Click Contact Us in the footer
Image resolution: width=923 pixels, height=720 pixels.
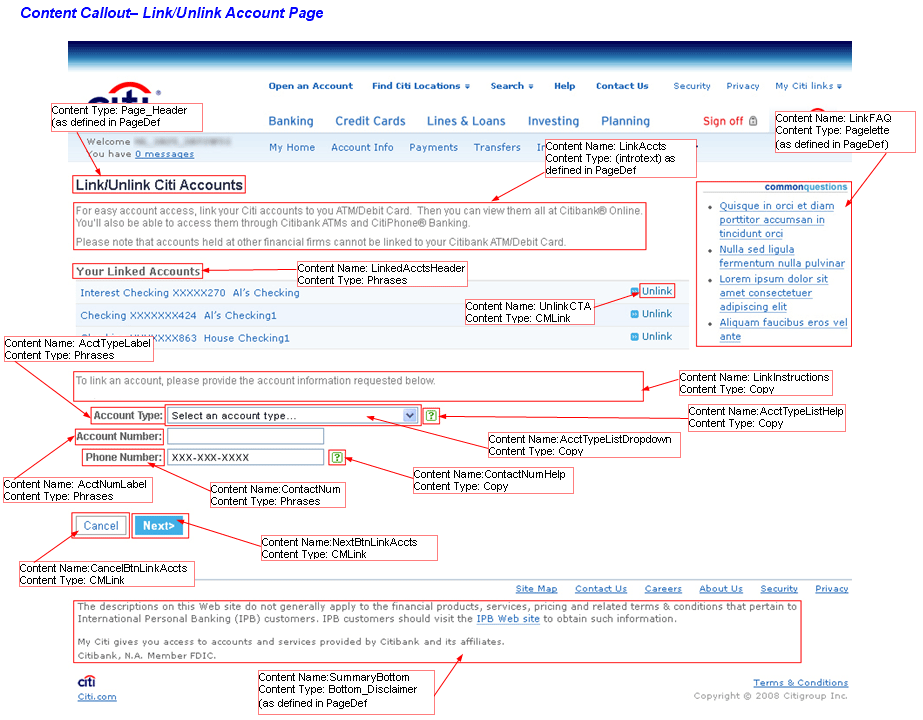(601, 589)
